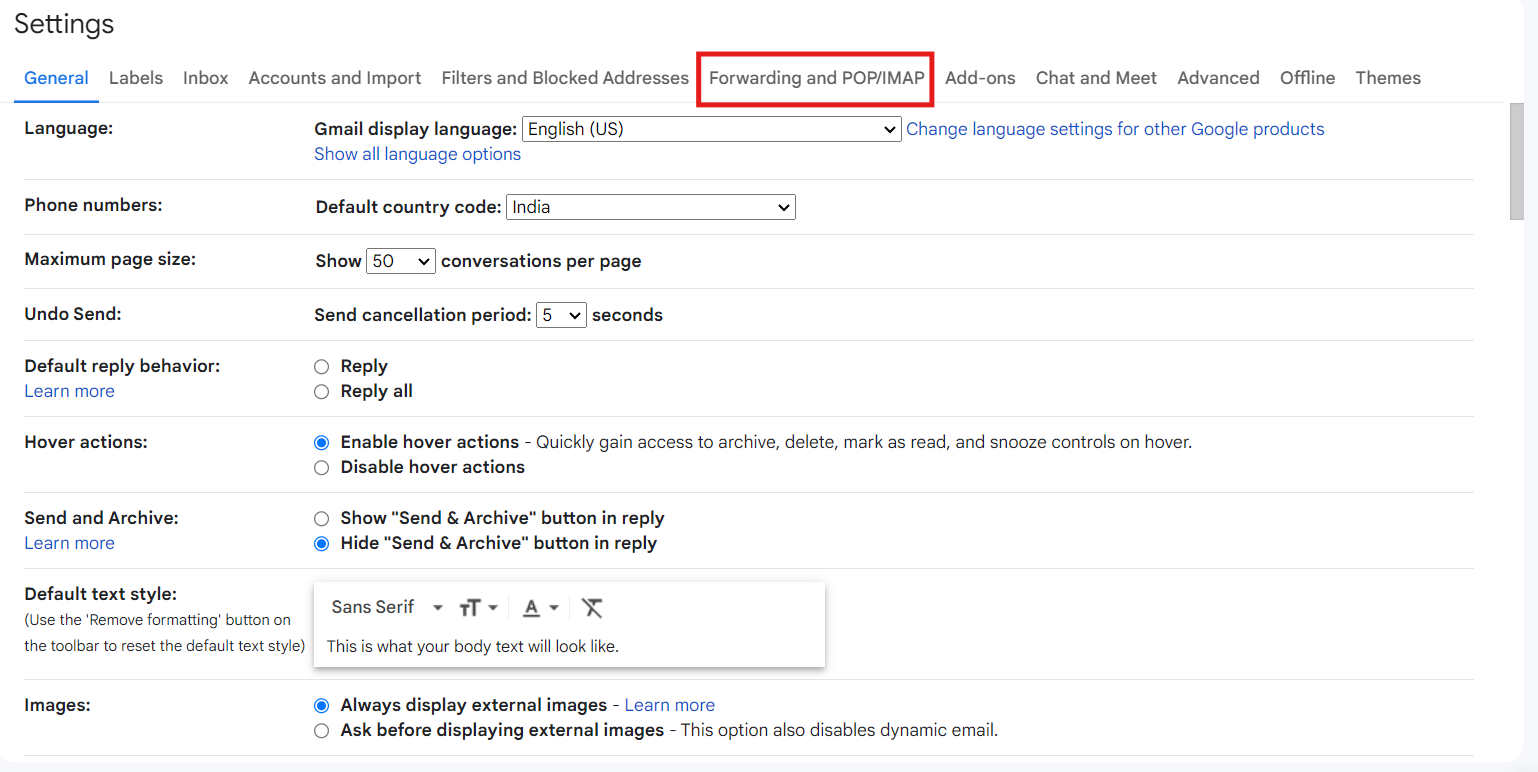Open the text color picker icon

click(x=540, y=608)
